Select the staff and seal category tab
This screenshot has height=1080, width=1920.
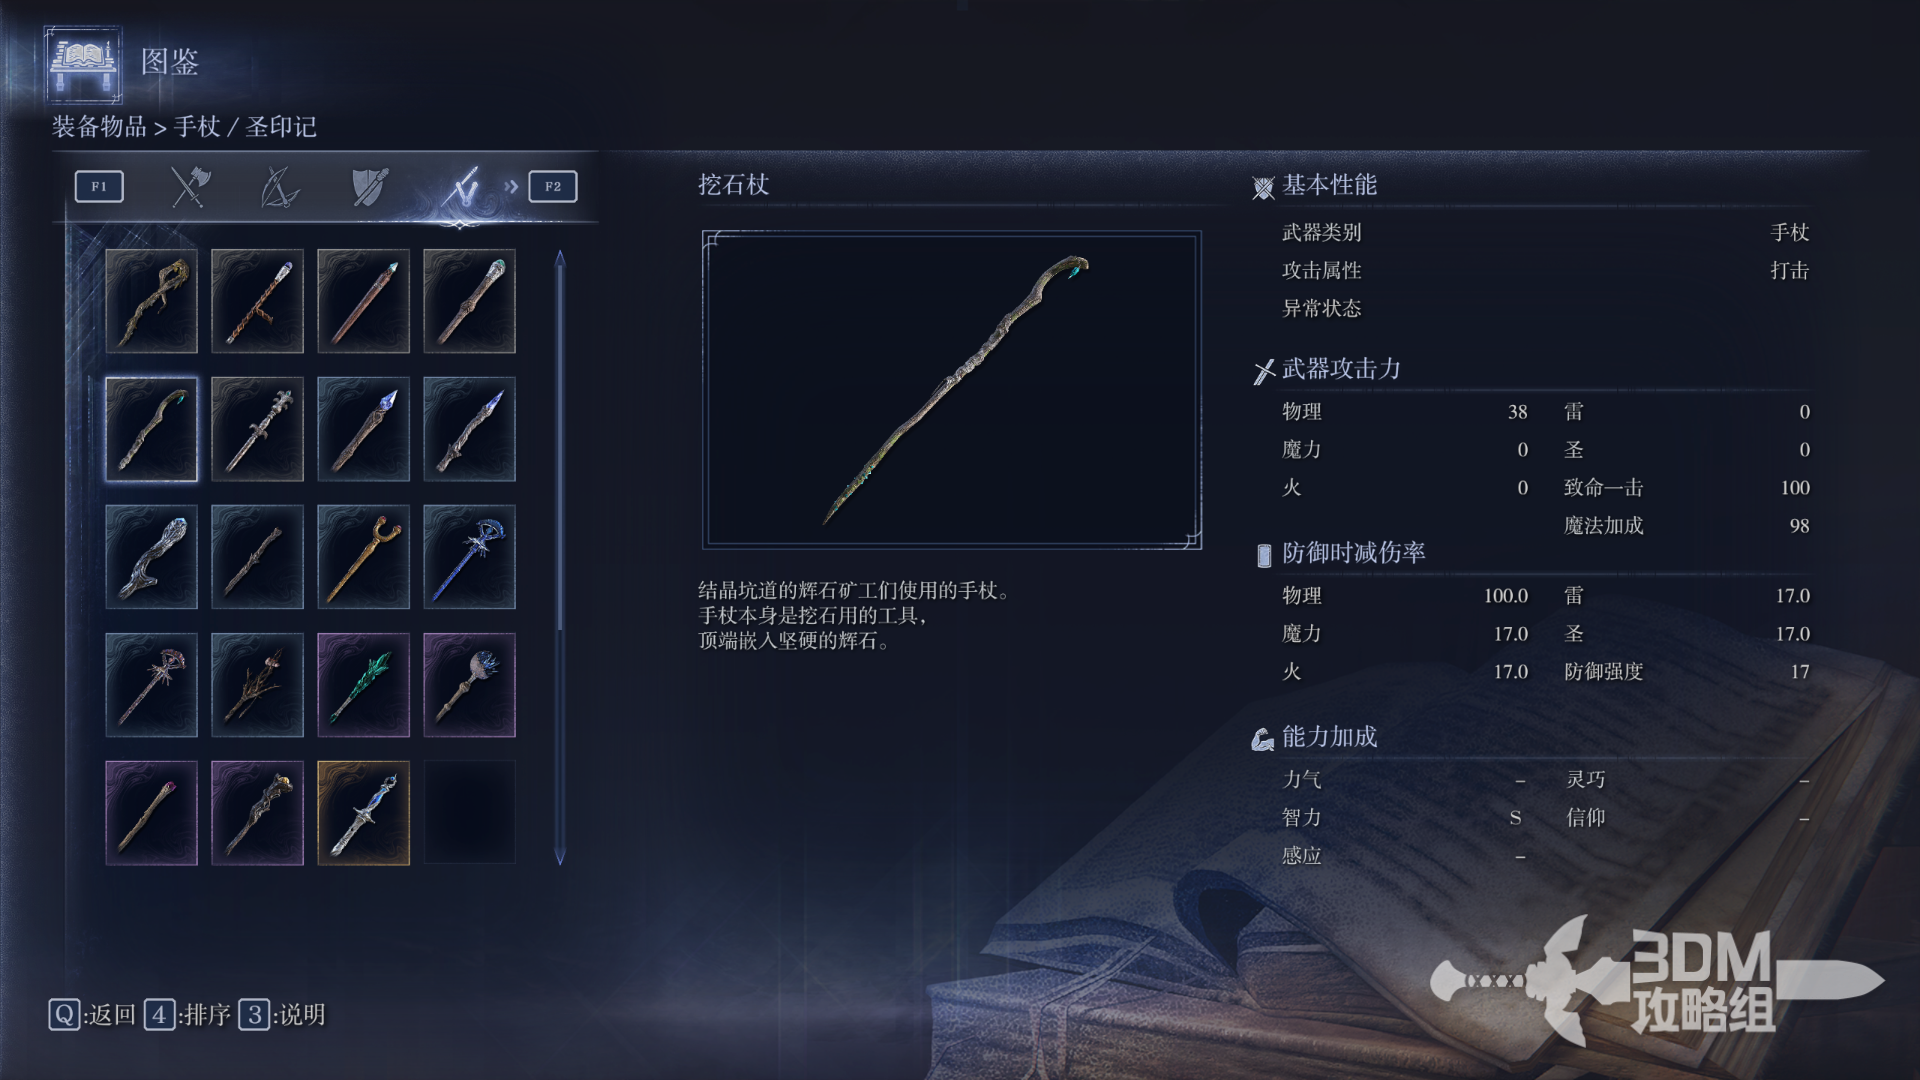click(461, 187)
